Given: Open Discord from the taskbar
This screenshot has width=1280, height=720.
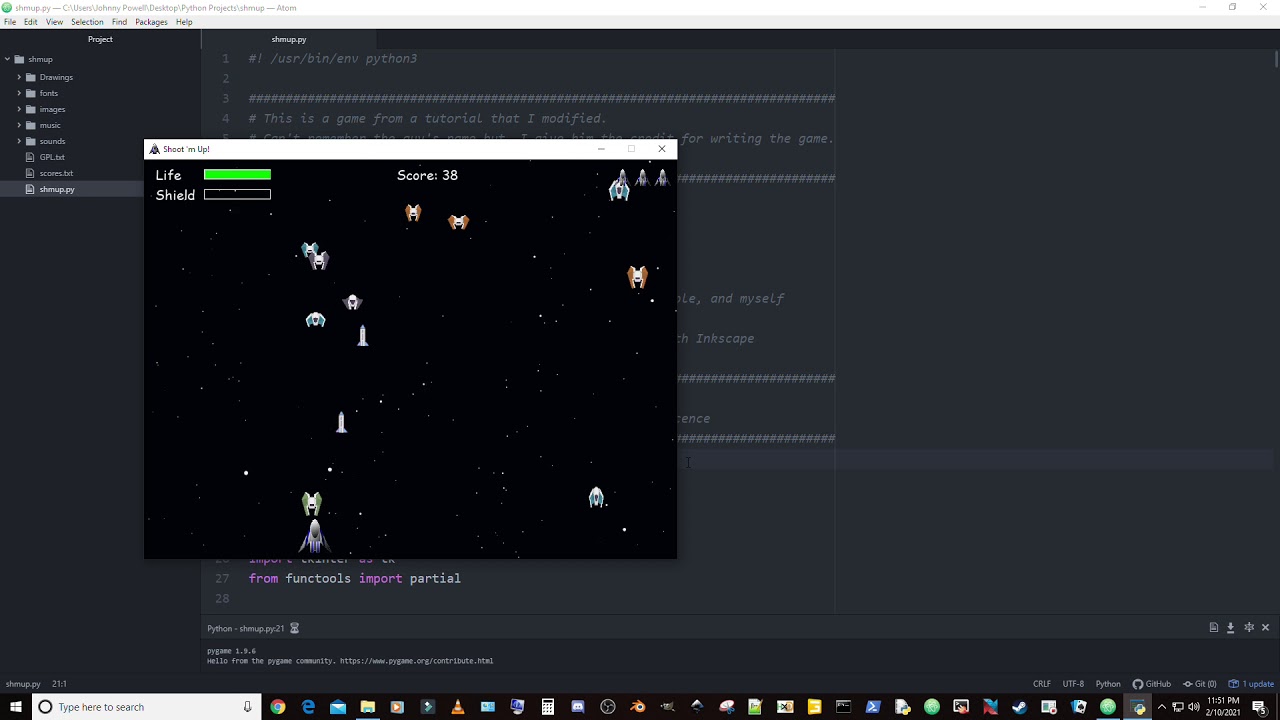Looking at the screenshot, I should point(578,707).
